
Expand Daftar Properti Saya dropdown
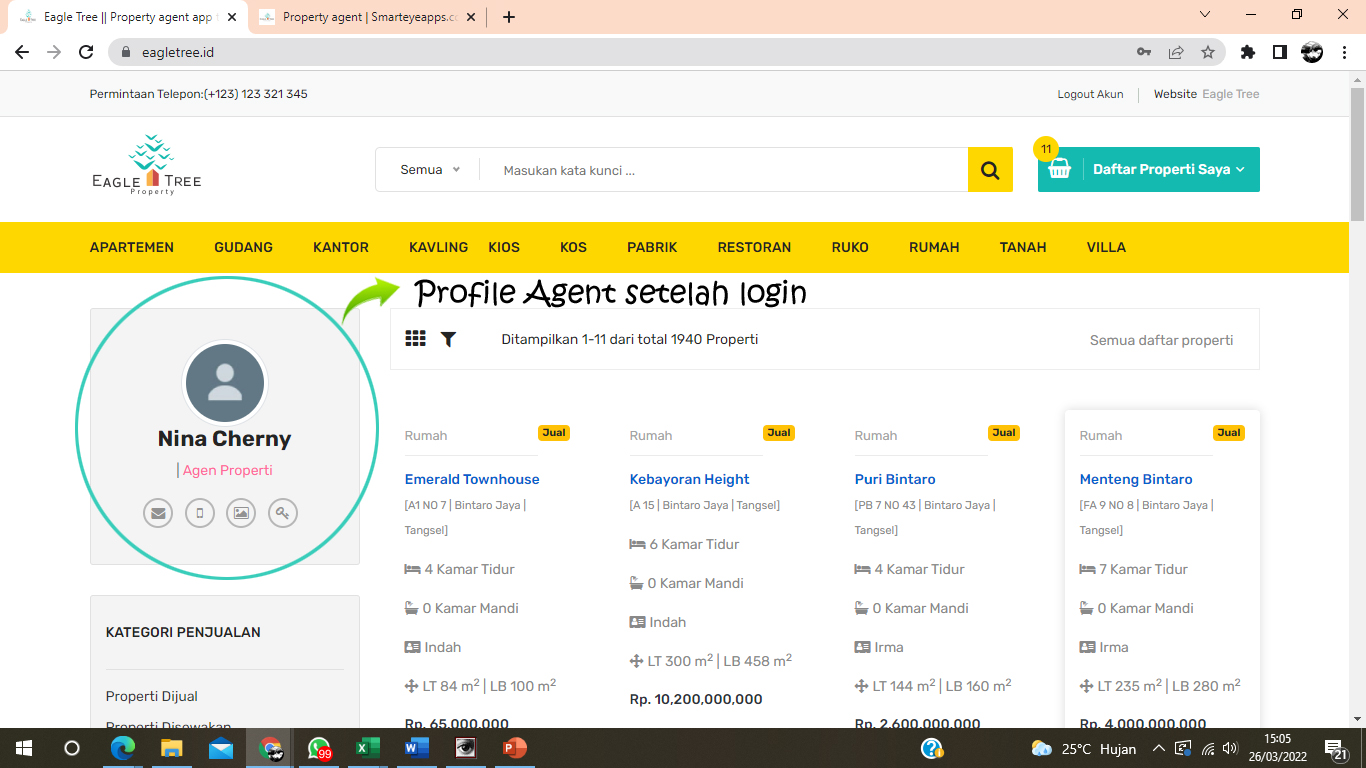click(1168, 170)
